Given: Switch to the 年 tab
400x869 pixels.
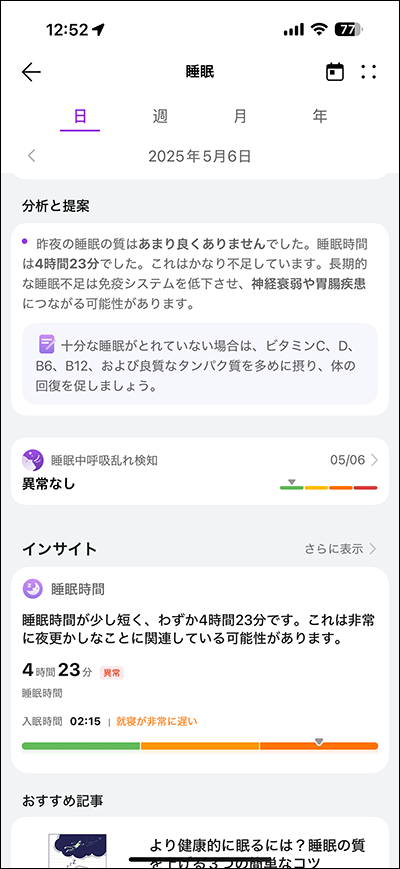Looking at the screenshot, I should pos(320,116).
